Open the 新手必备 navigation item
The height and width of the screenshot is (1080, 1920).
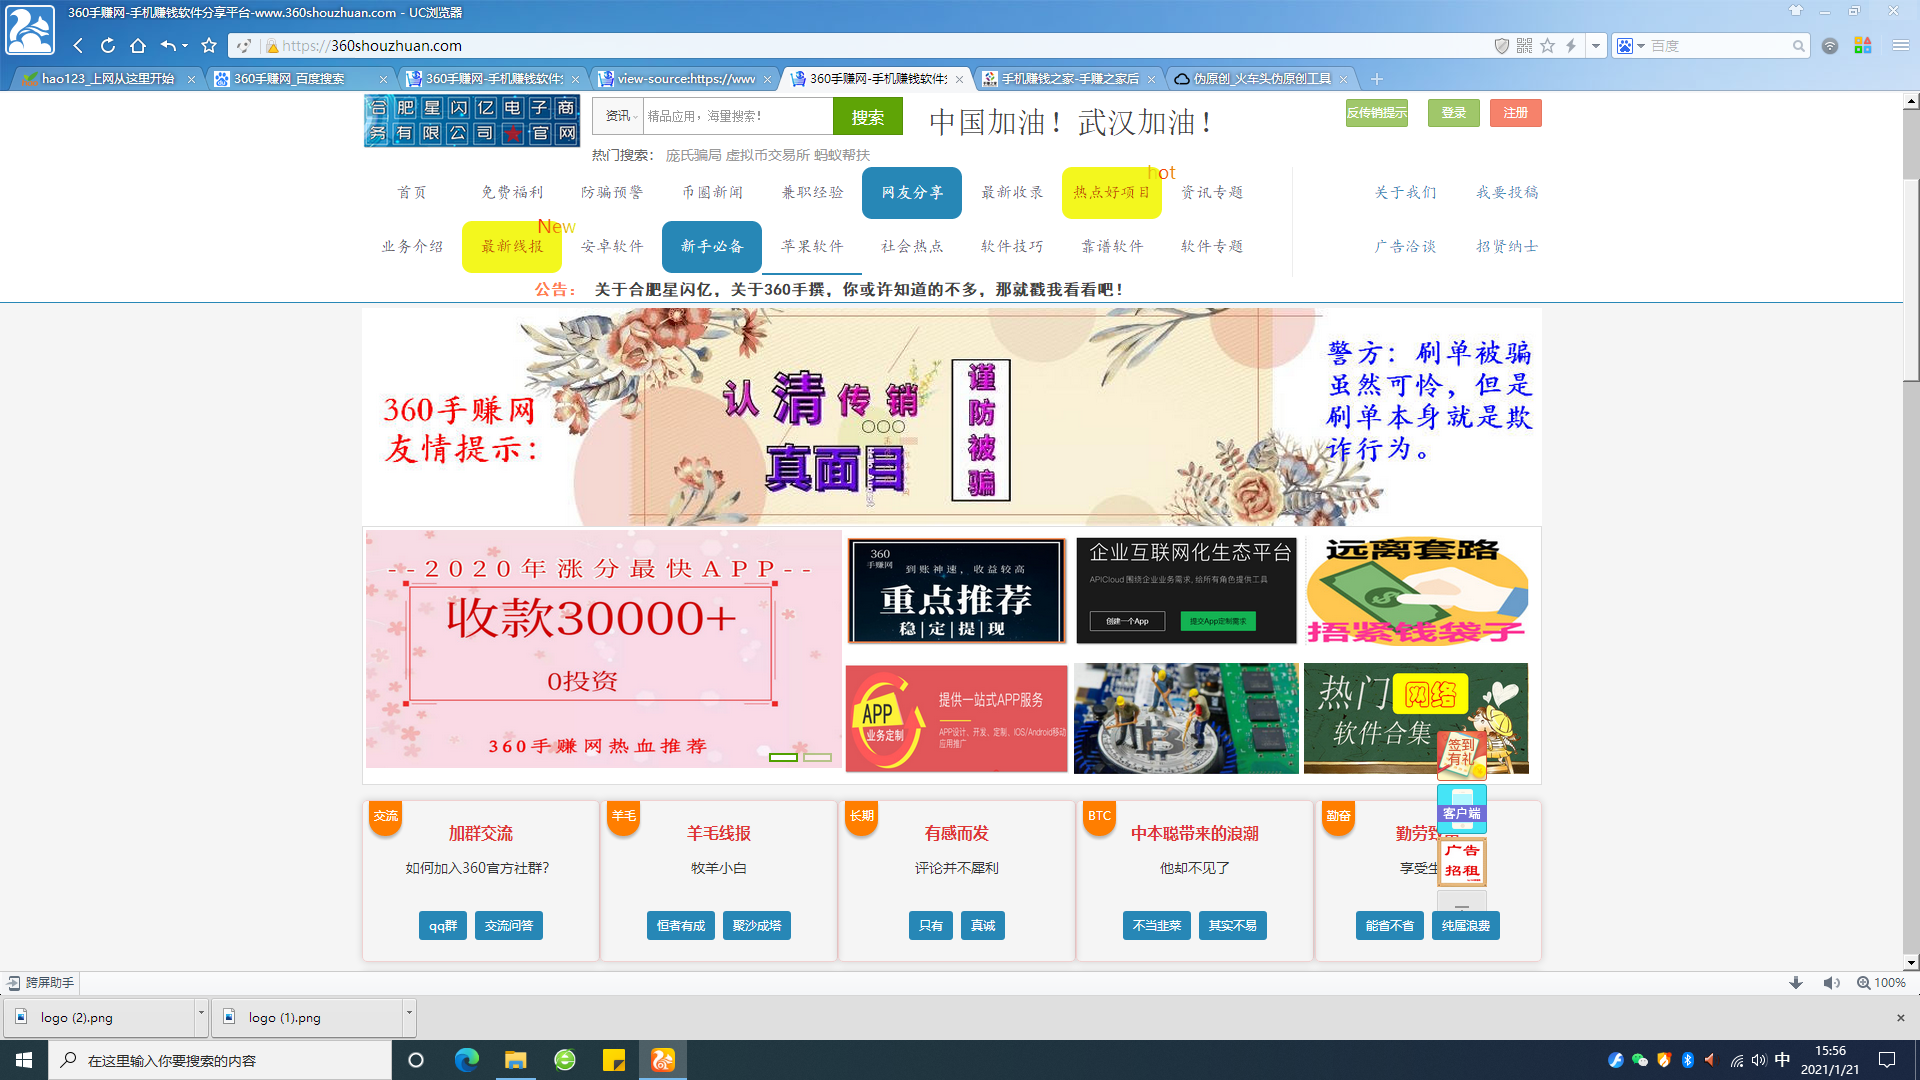click(712, 247)
